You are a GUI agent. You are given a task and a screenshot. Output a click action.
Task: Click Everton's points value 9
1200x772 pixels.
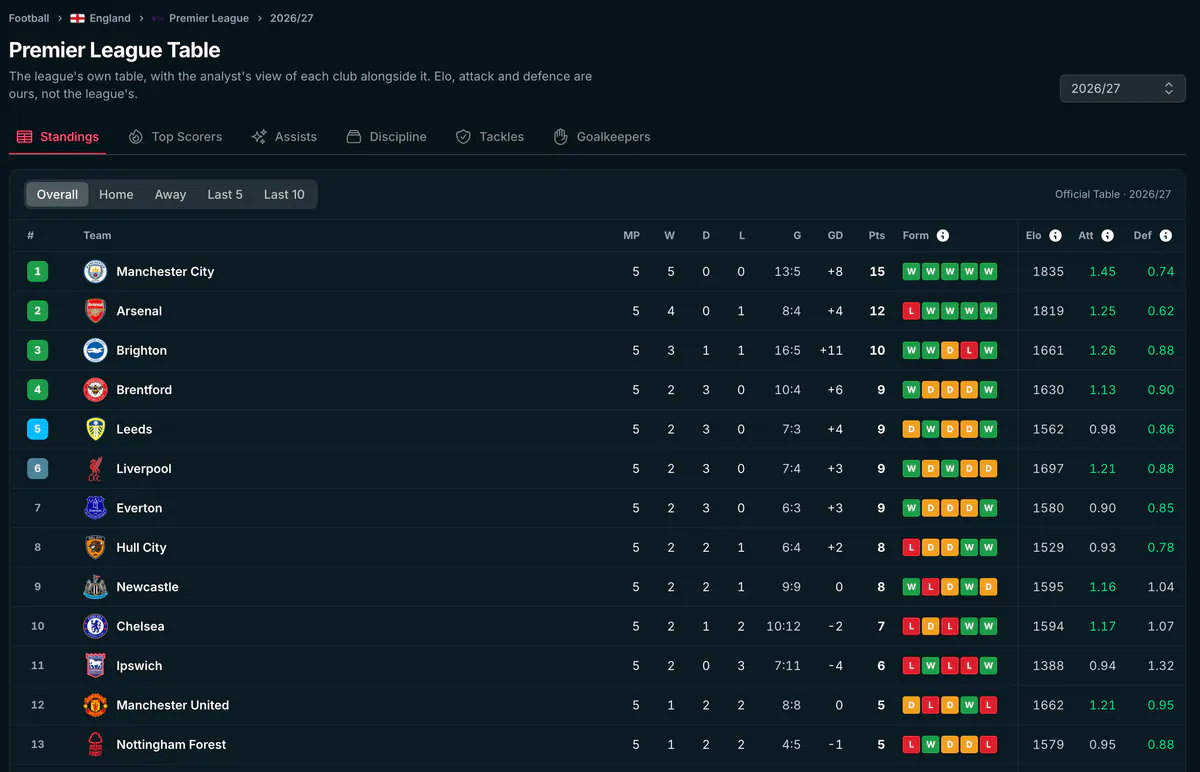coord(881,508)
